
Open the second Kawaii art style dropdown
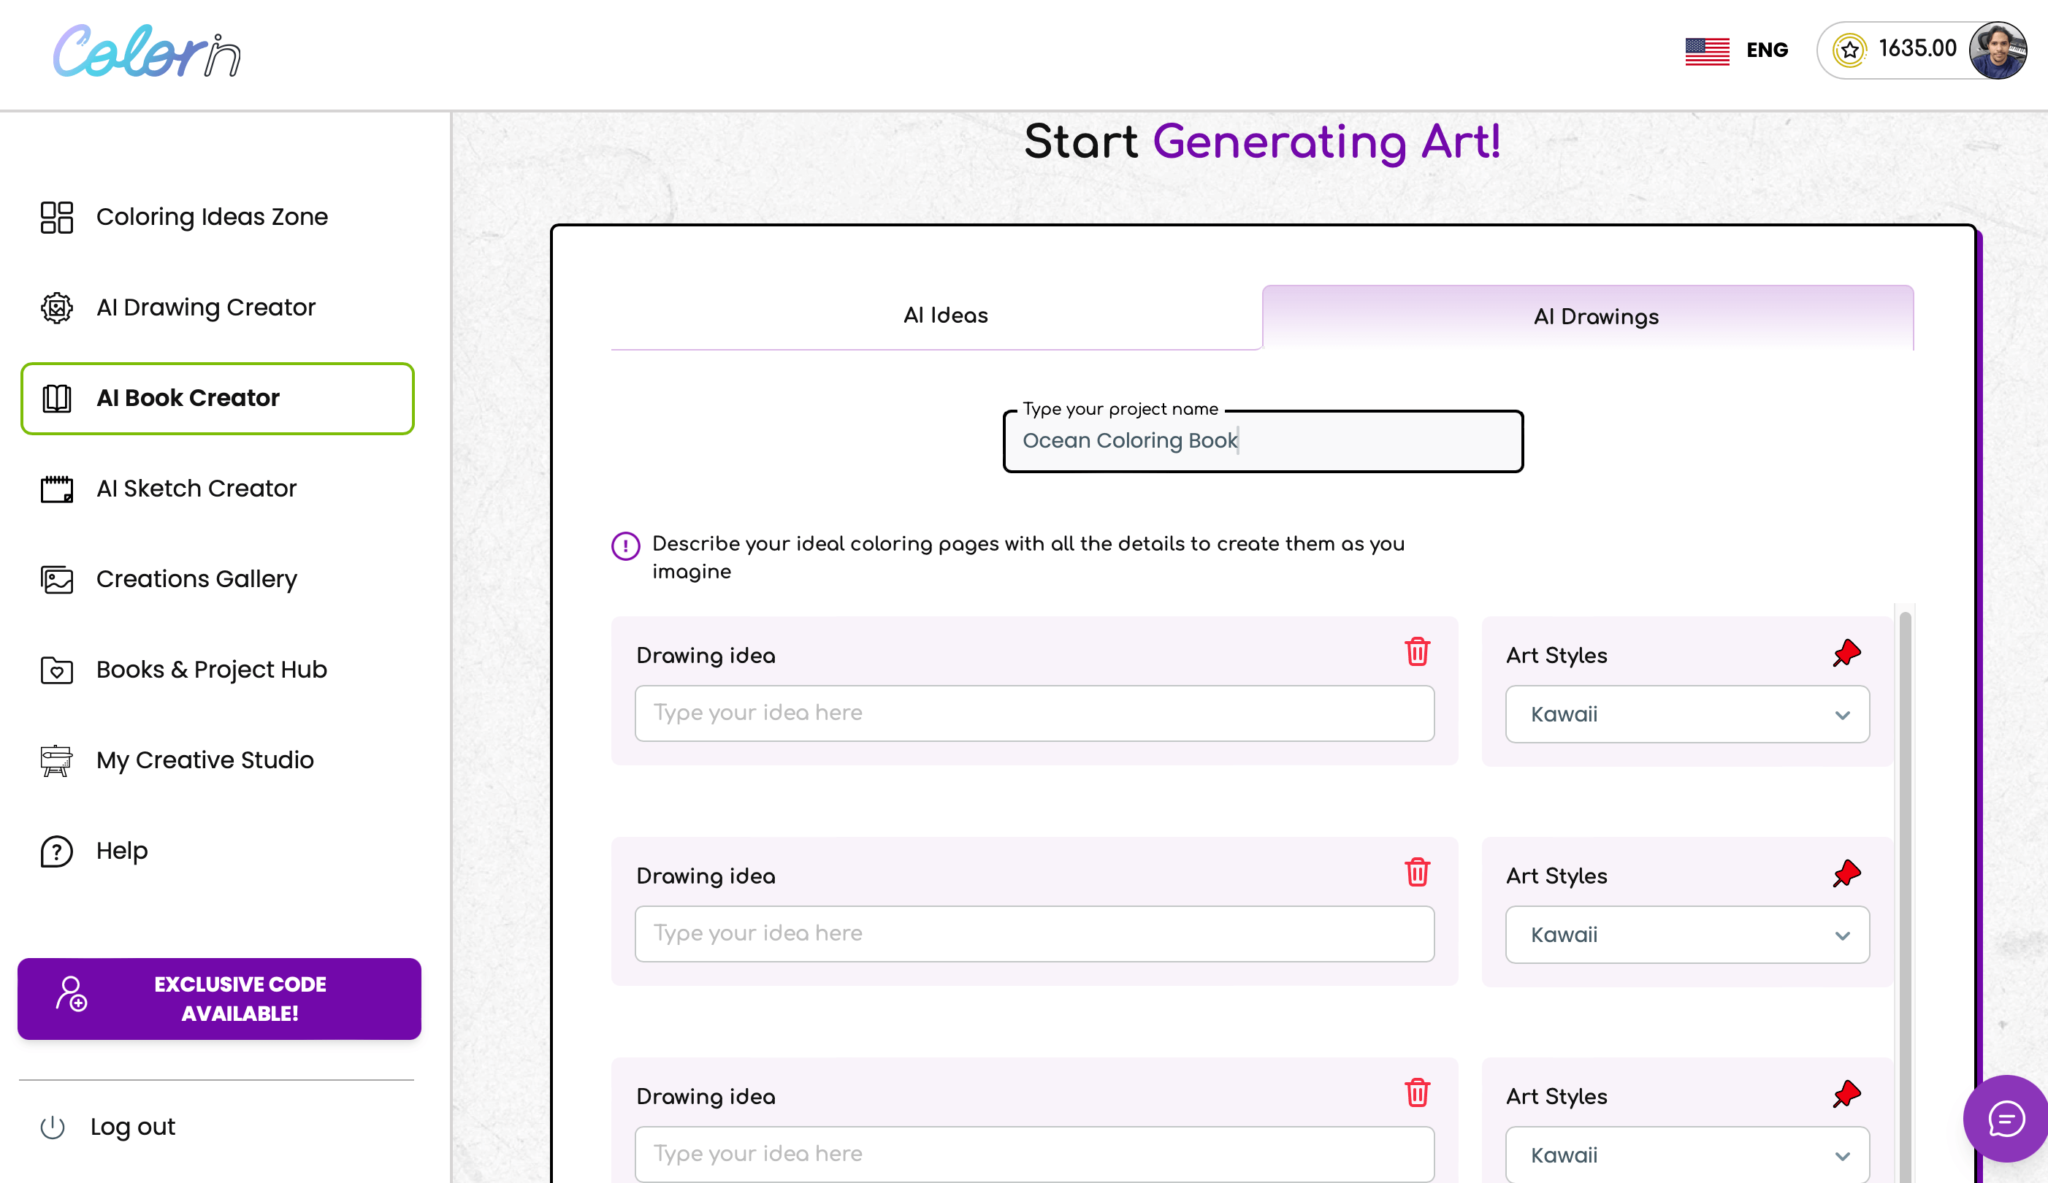click(x=1686, y=934)
